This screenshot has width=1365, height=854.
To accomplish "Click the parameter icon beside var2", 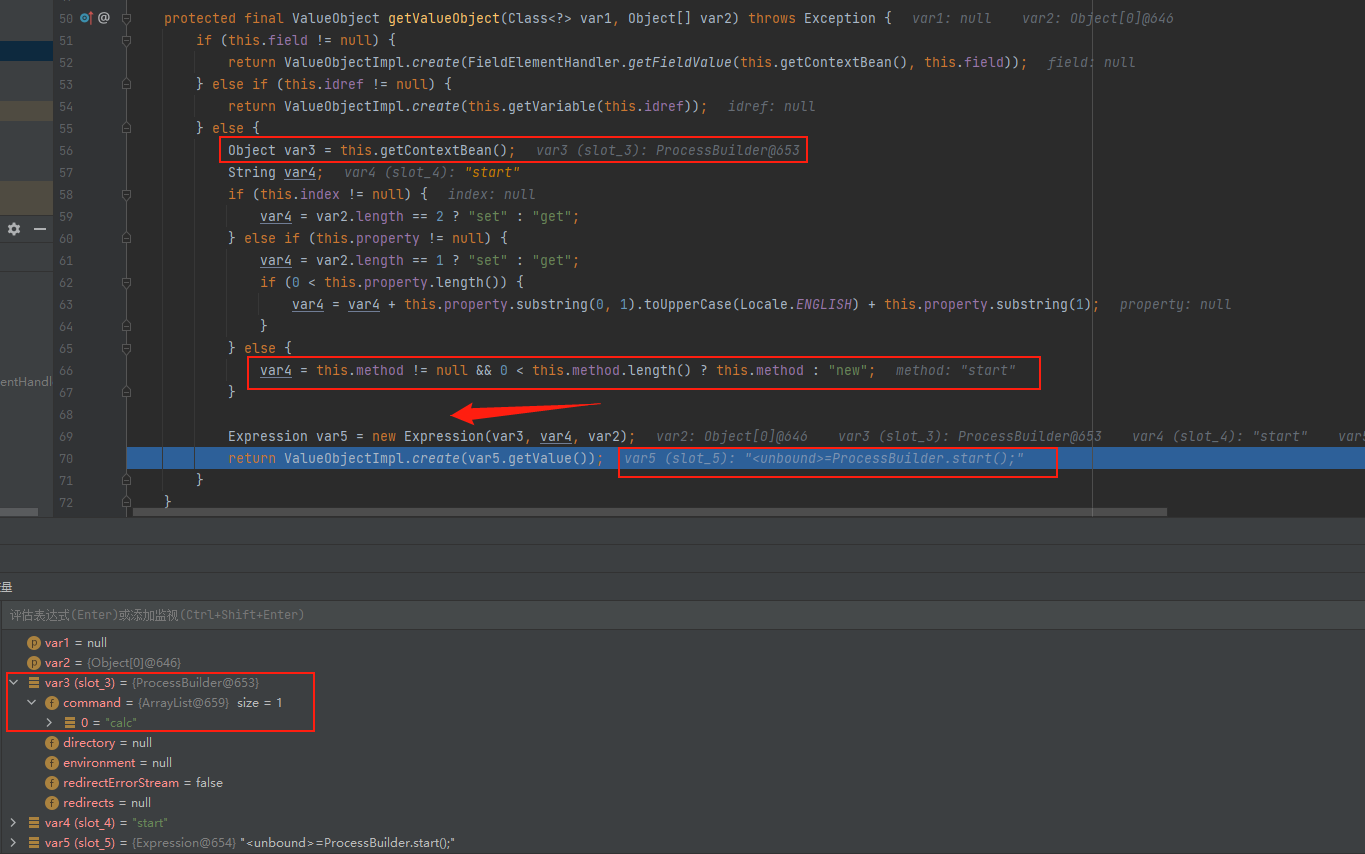I will (x=34, y=663).
